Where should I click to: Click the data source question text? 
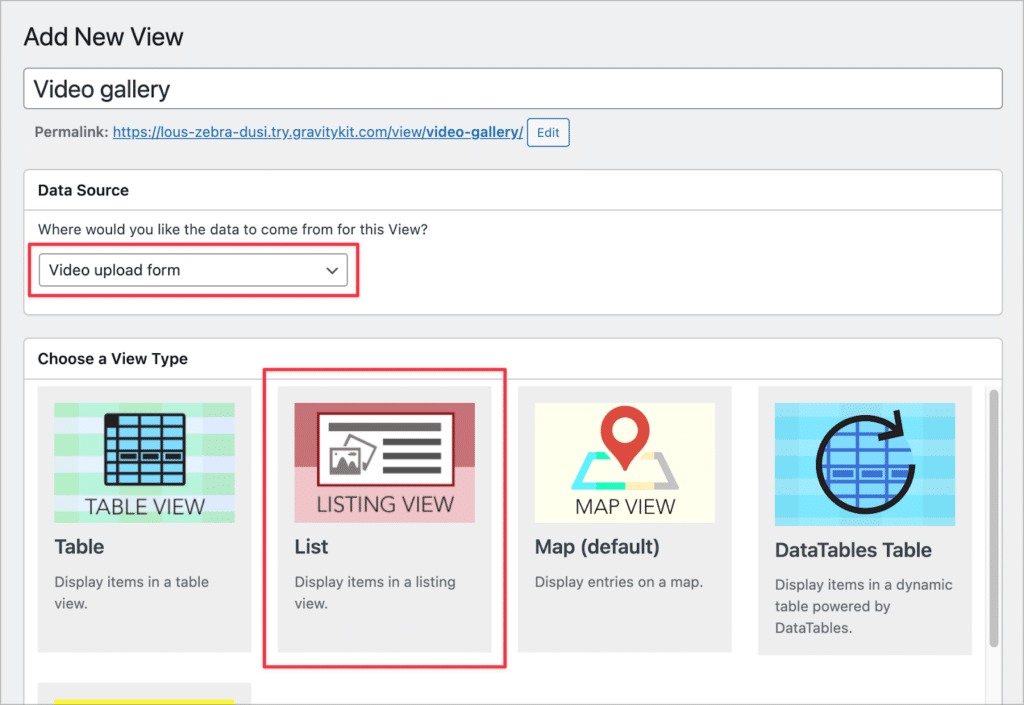point(232,229)
